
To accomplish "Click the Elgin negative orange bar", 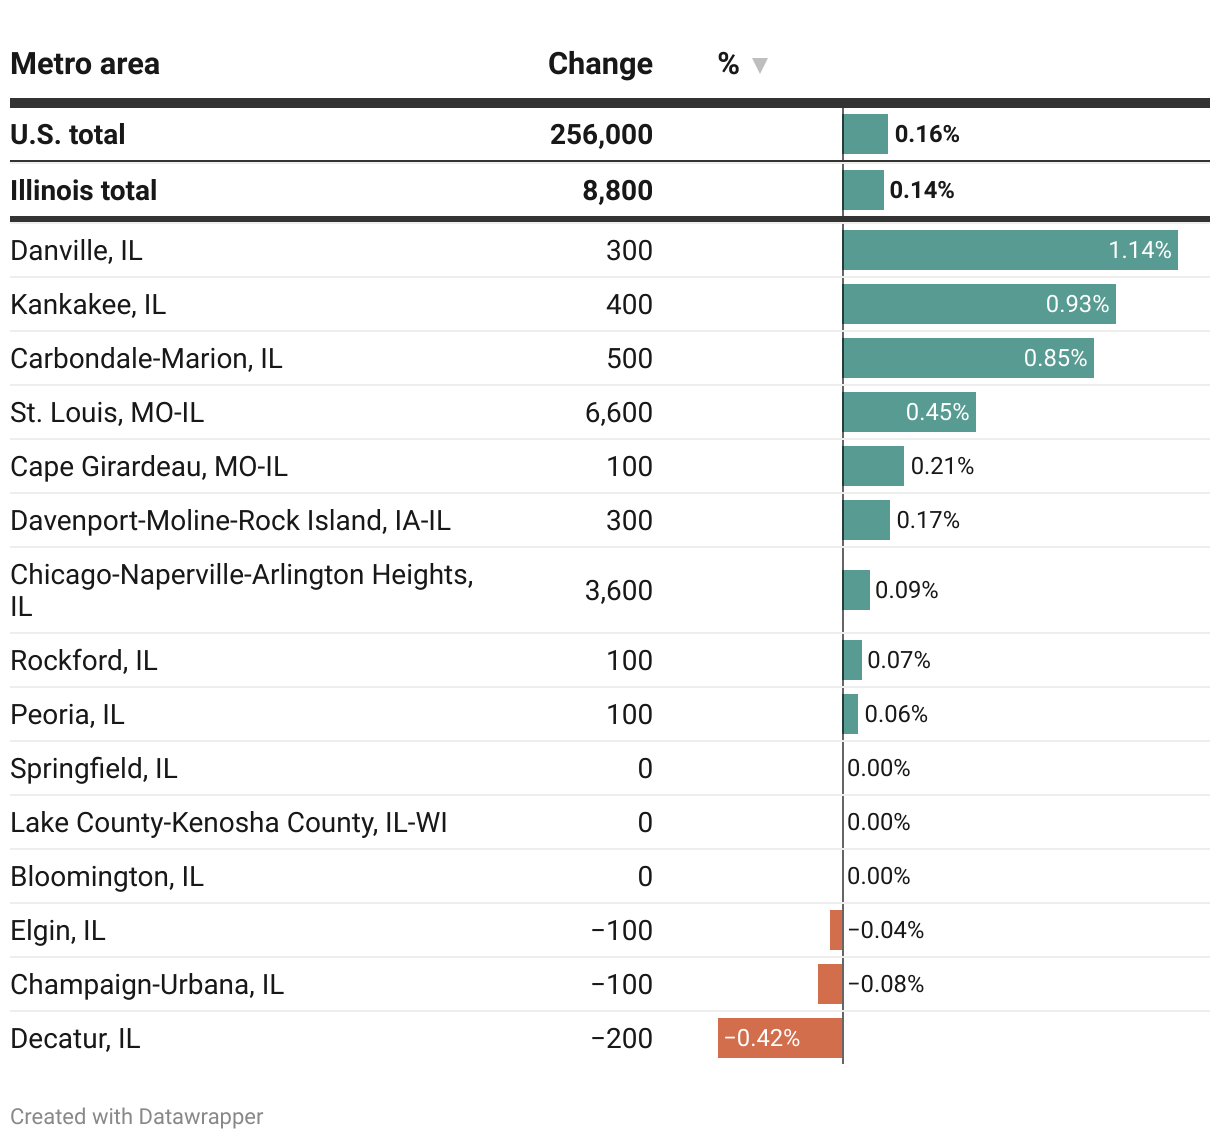I will 836,930.
